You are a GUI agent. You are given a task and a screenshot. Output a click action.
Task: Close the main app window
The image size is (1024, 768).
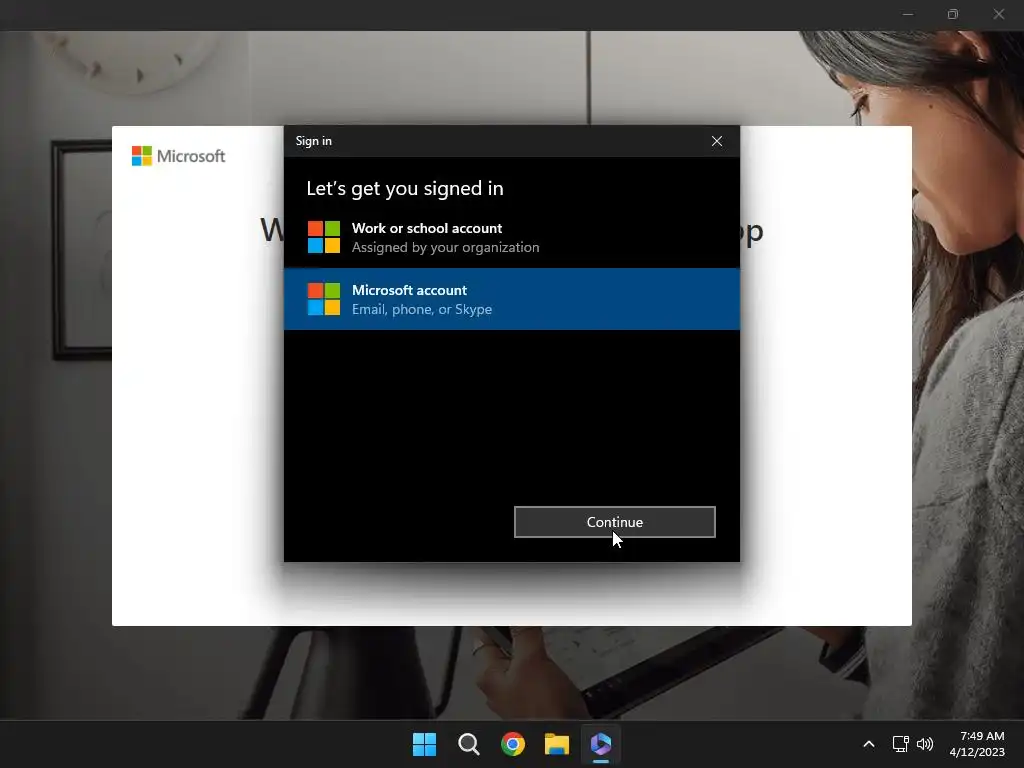999,14
